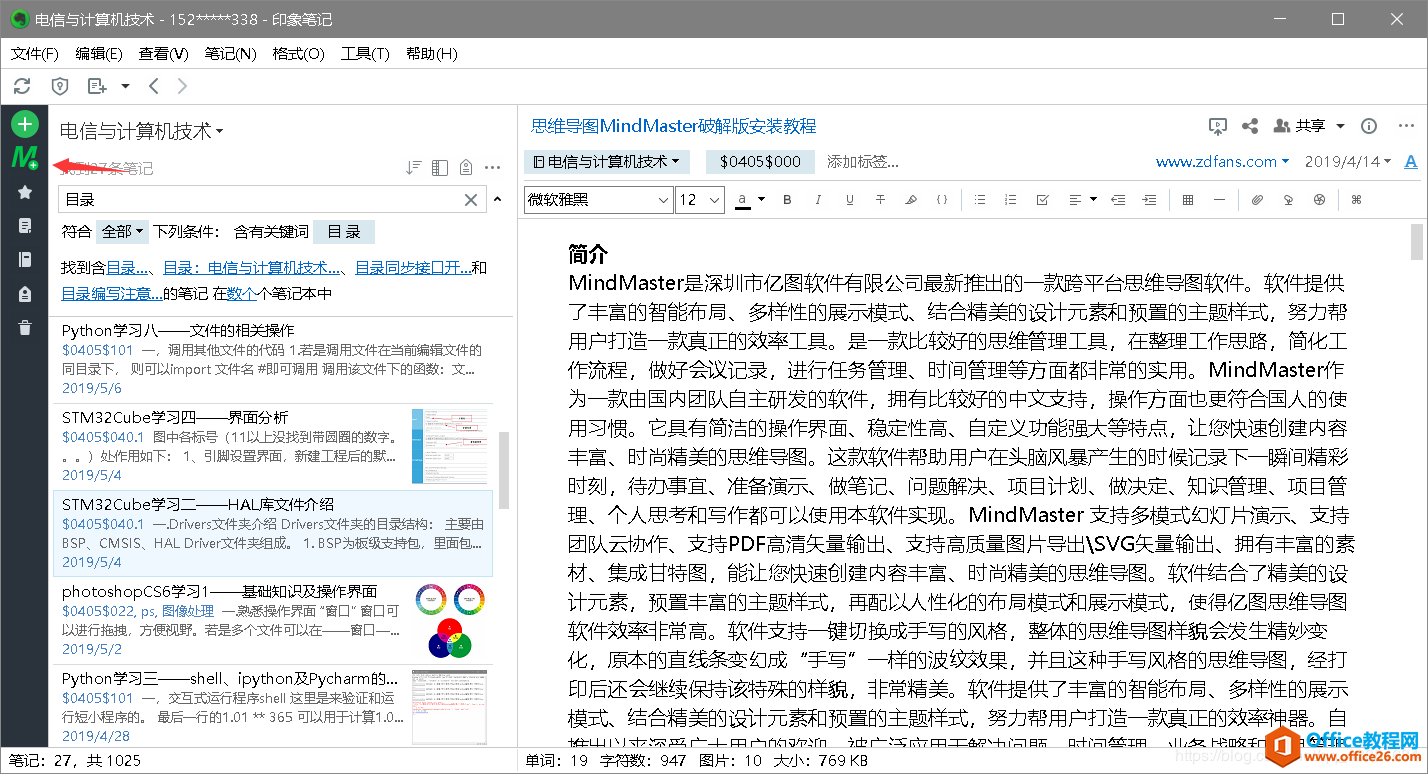Click the green plus new note button
The width and height of the screenshot is (1428, 774).
point(25,124)
